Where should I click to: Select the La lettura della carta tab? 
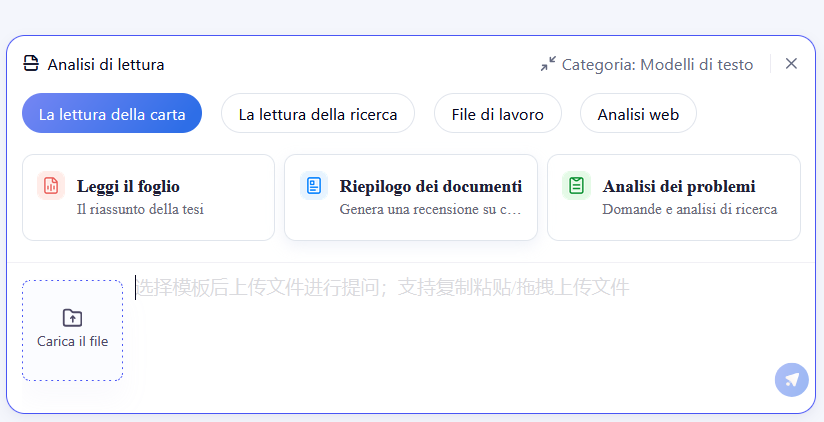(112, 114)
